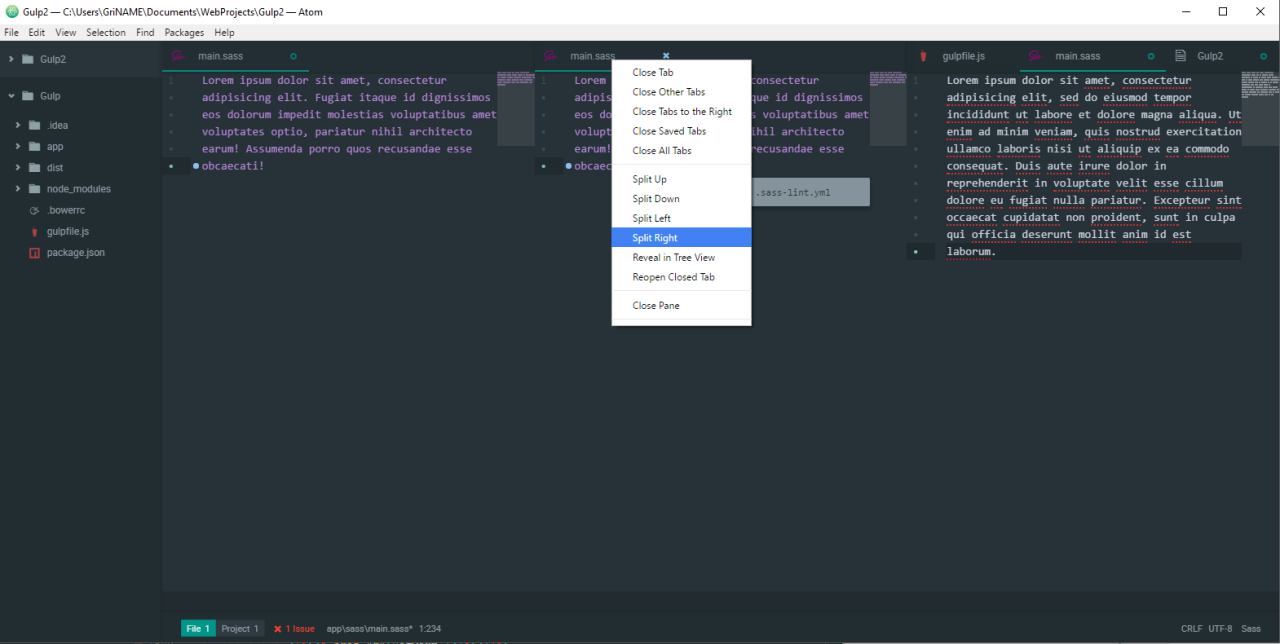
Task: Collapse the Gulp project root
Action: click(11, 96)
